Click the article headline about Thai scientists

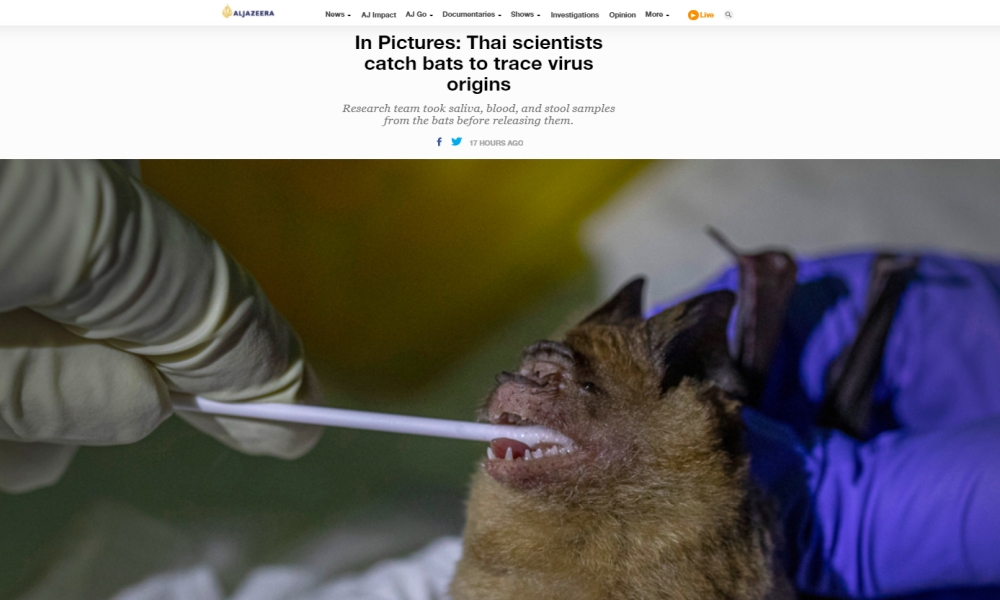click(x=478, y=63)
